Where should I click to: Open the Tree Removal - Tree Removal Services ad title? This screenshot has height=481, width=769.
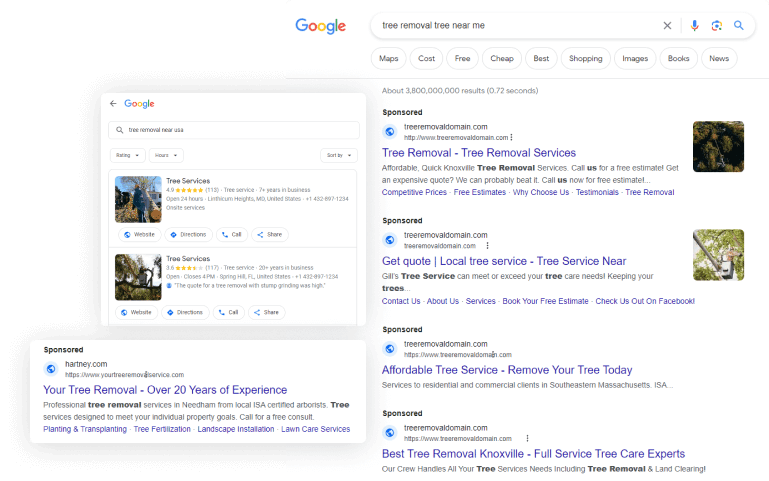(x=479, y=153)
